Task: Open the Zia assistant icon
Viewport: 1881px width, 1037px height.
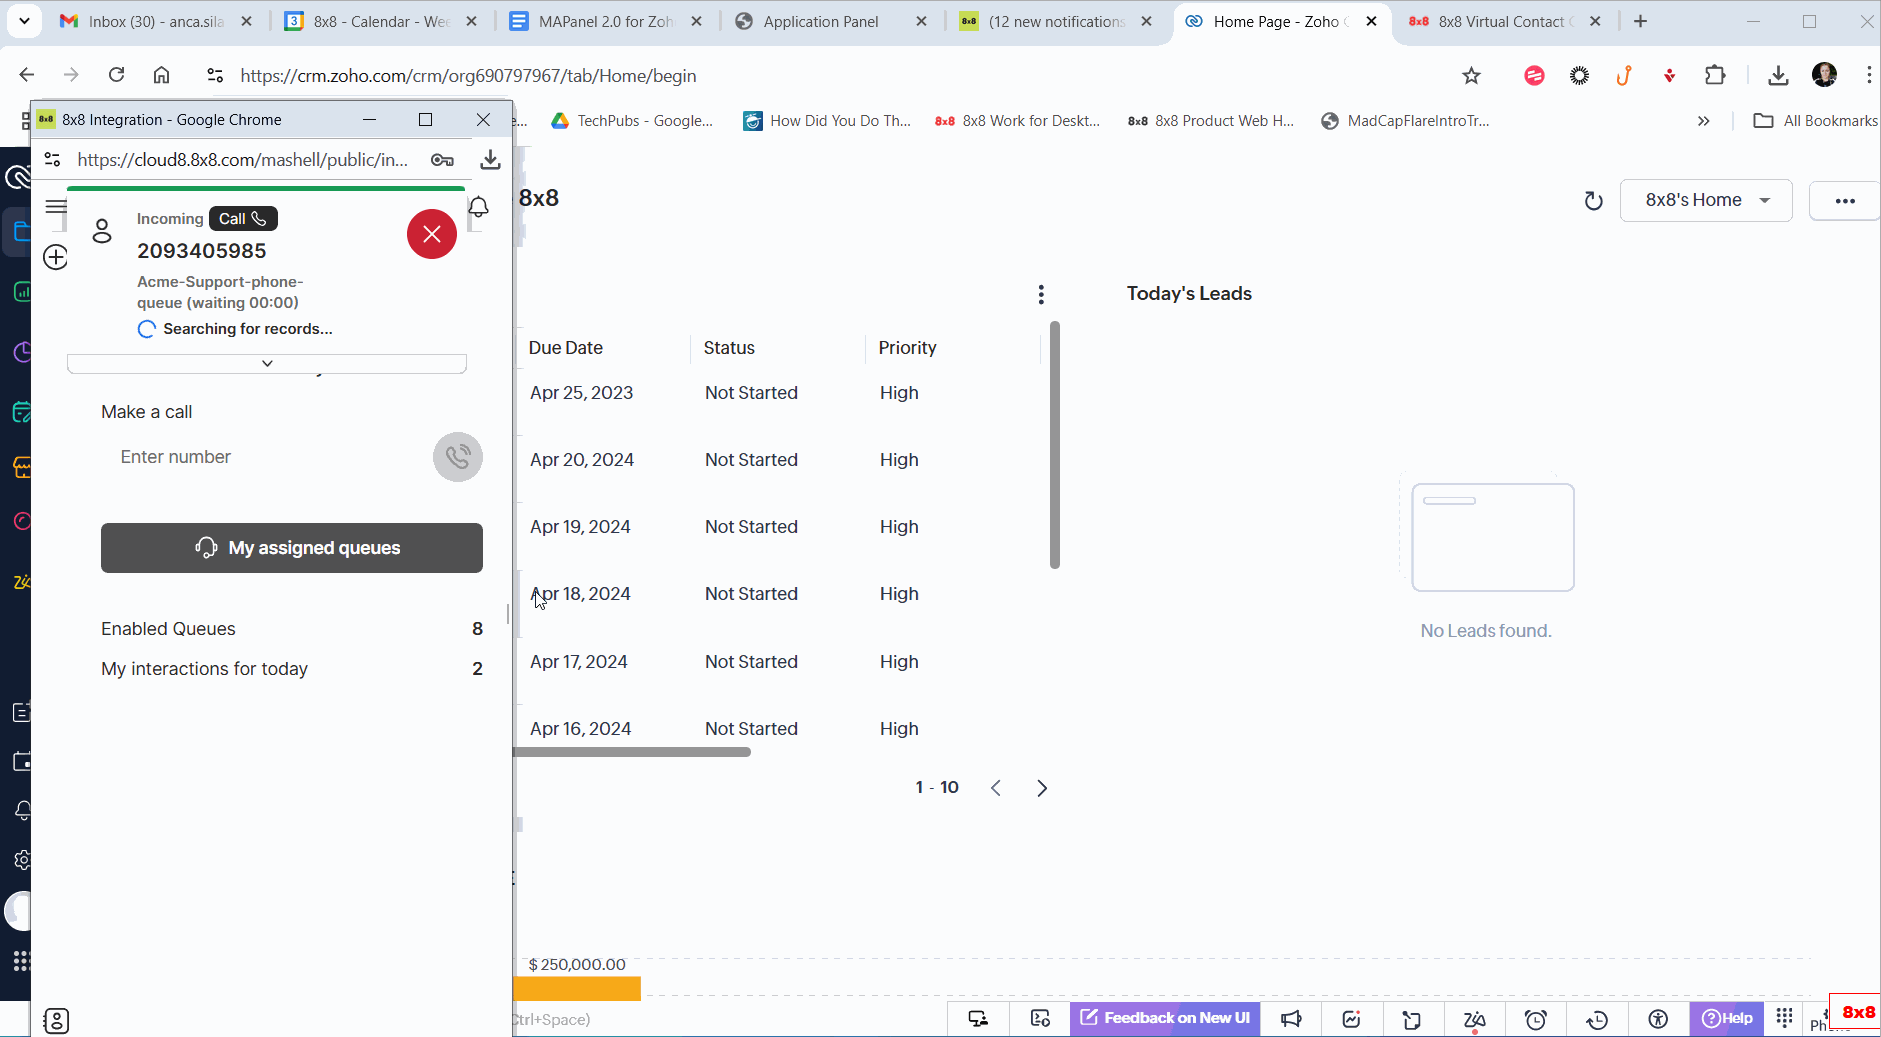Action: [x=1474, y=1019]
